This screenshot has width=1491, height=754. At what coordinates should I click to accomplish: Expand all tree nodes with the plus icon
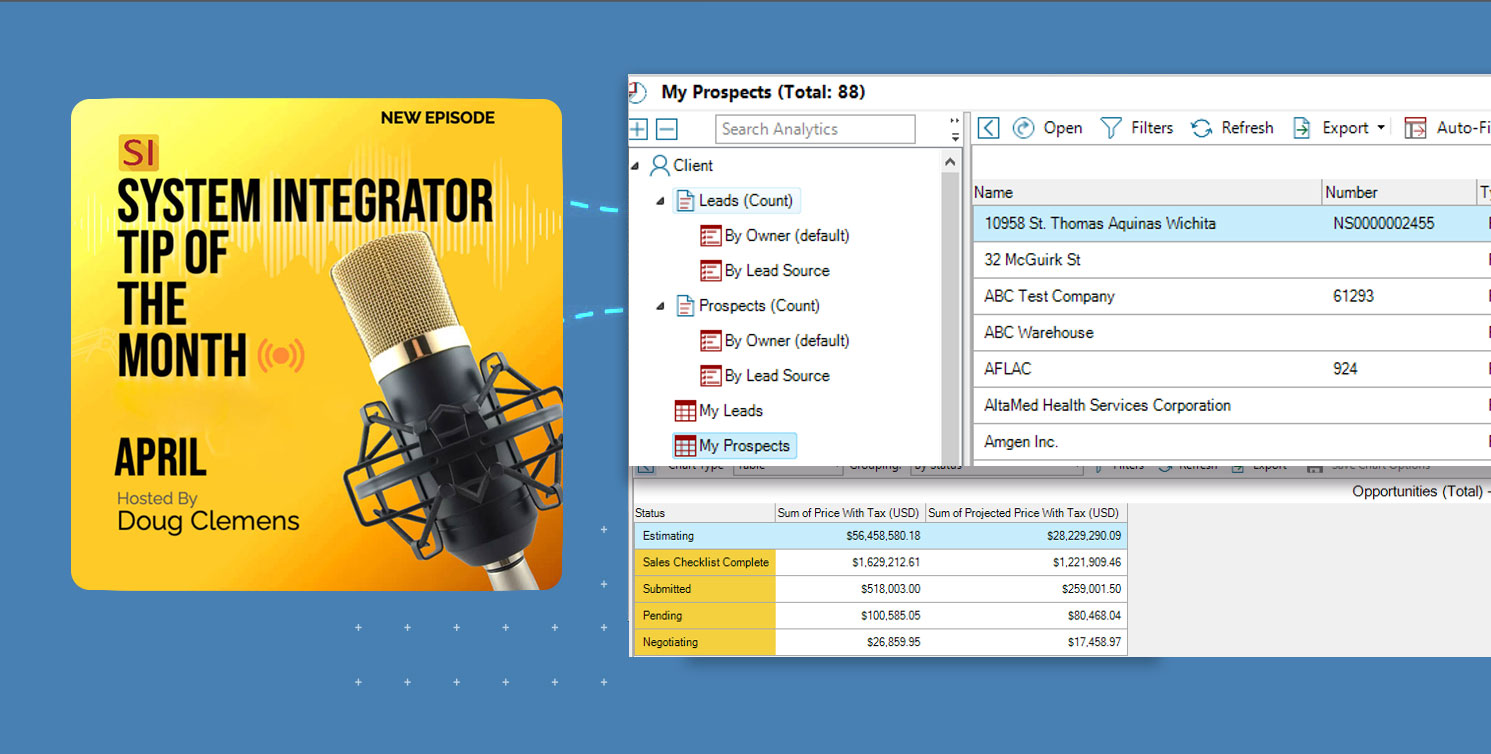click(638, 128)
